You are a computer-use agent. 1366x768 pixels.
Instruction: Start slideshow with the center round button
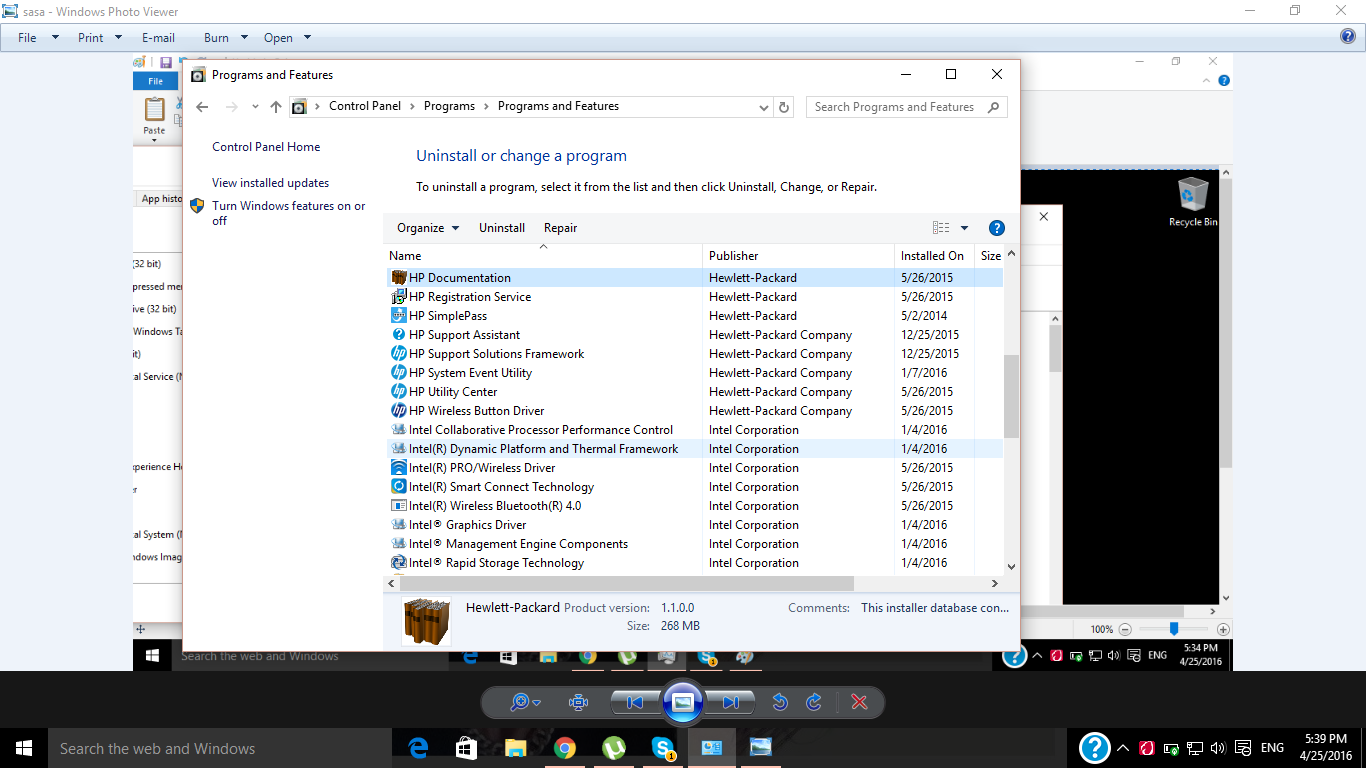click(682, 702)
